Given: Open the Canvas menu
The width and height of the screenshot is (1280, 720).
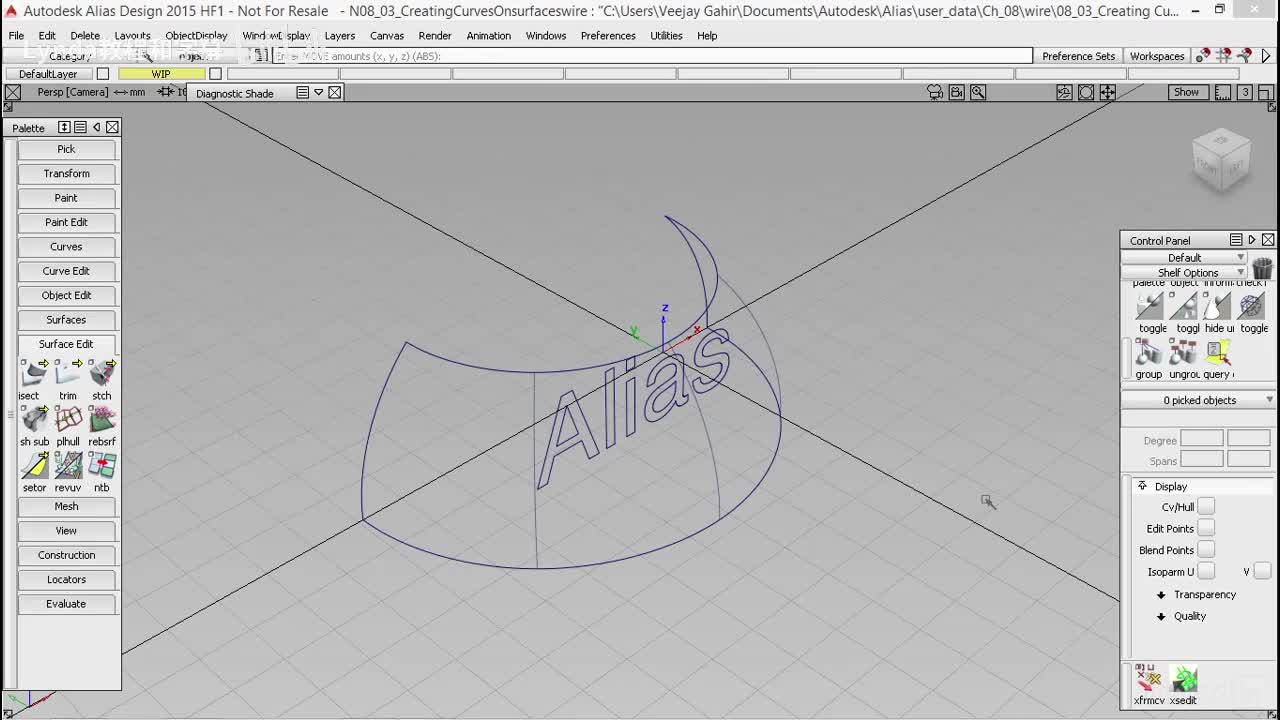Looking at the screenshot, I should click(387, 35).
